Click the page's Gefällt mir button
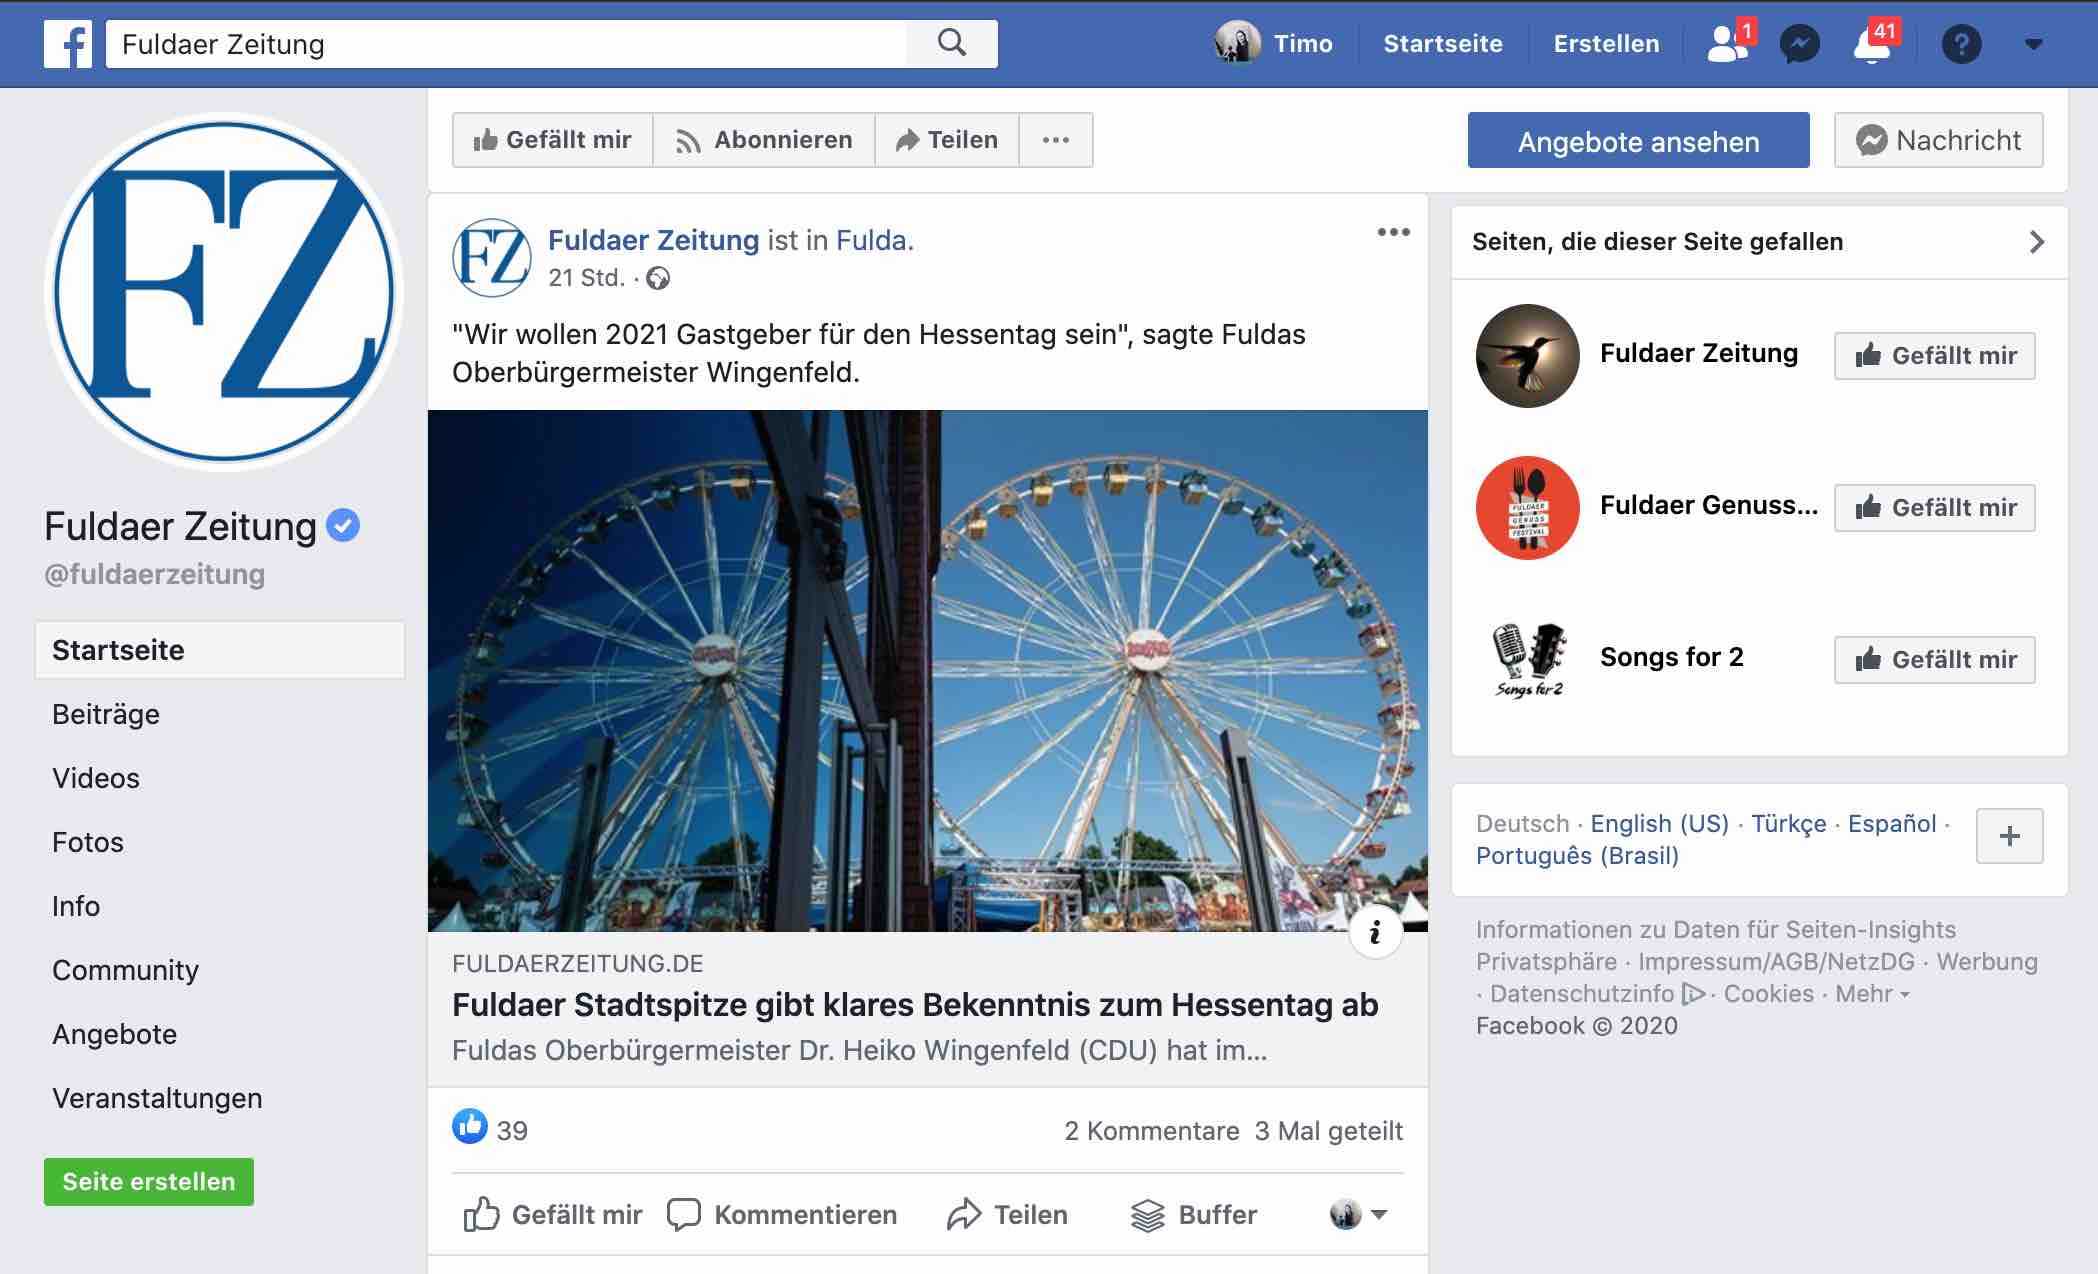 pos(553,140)
